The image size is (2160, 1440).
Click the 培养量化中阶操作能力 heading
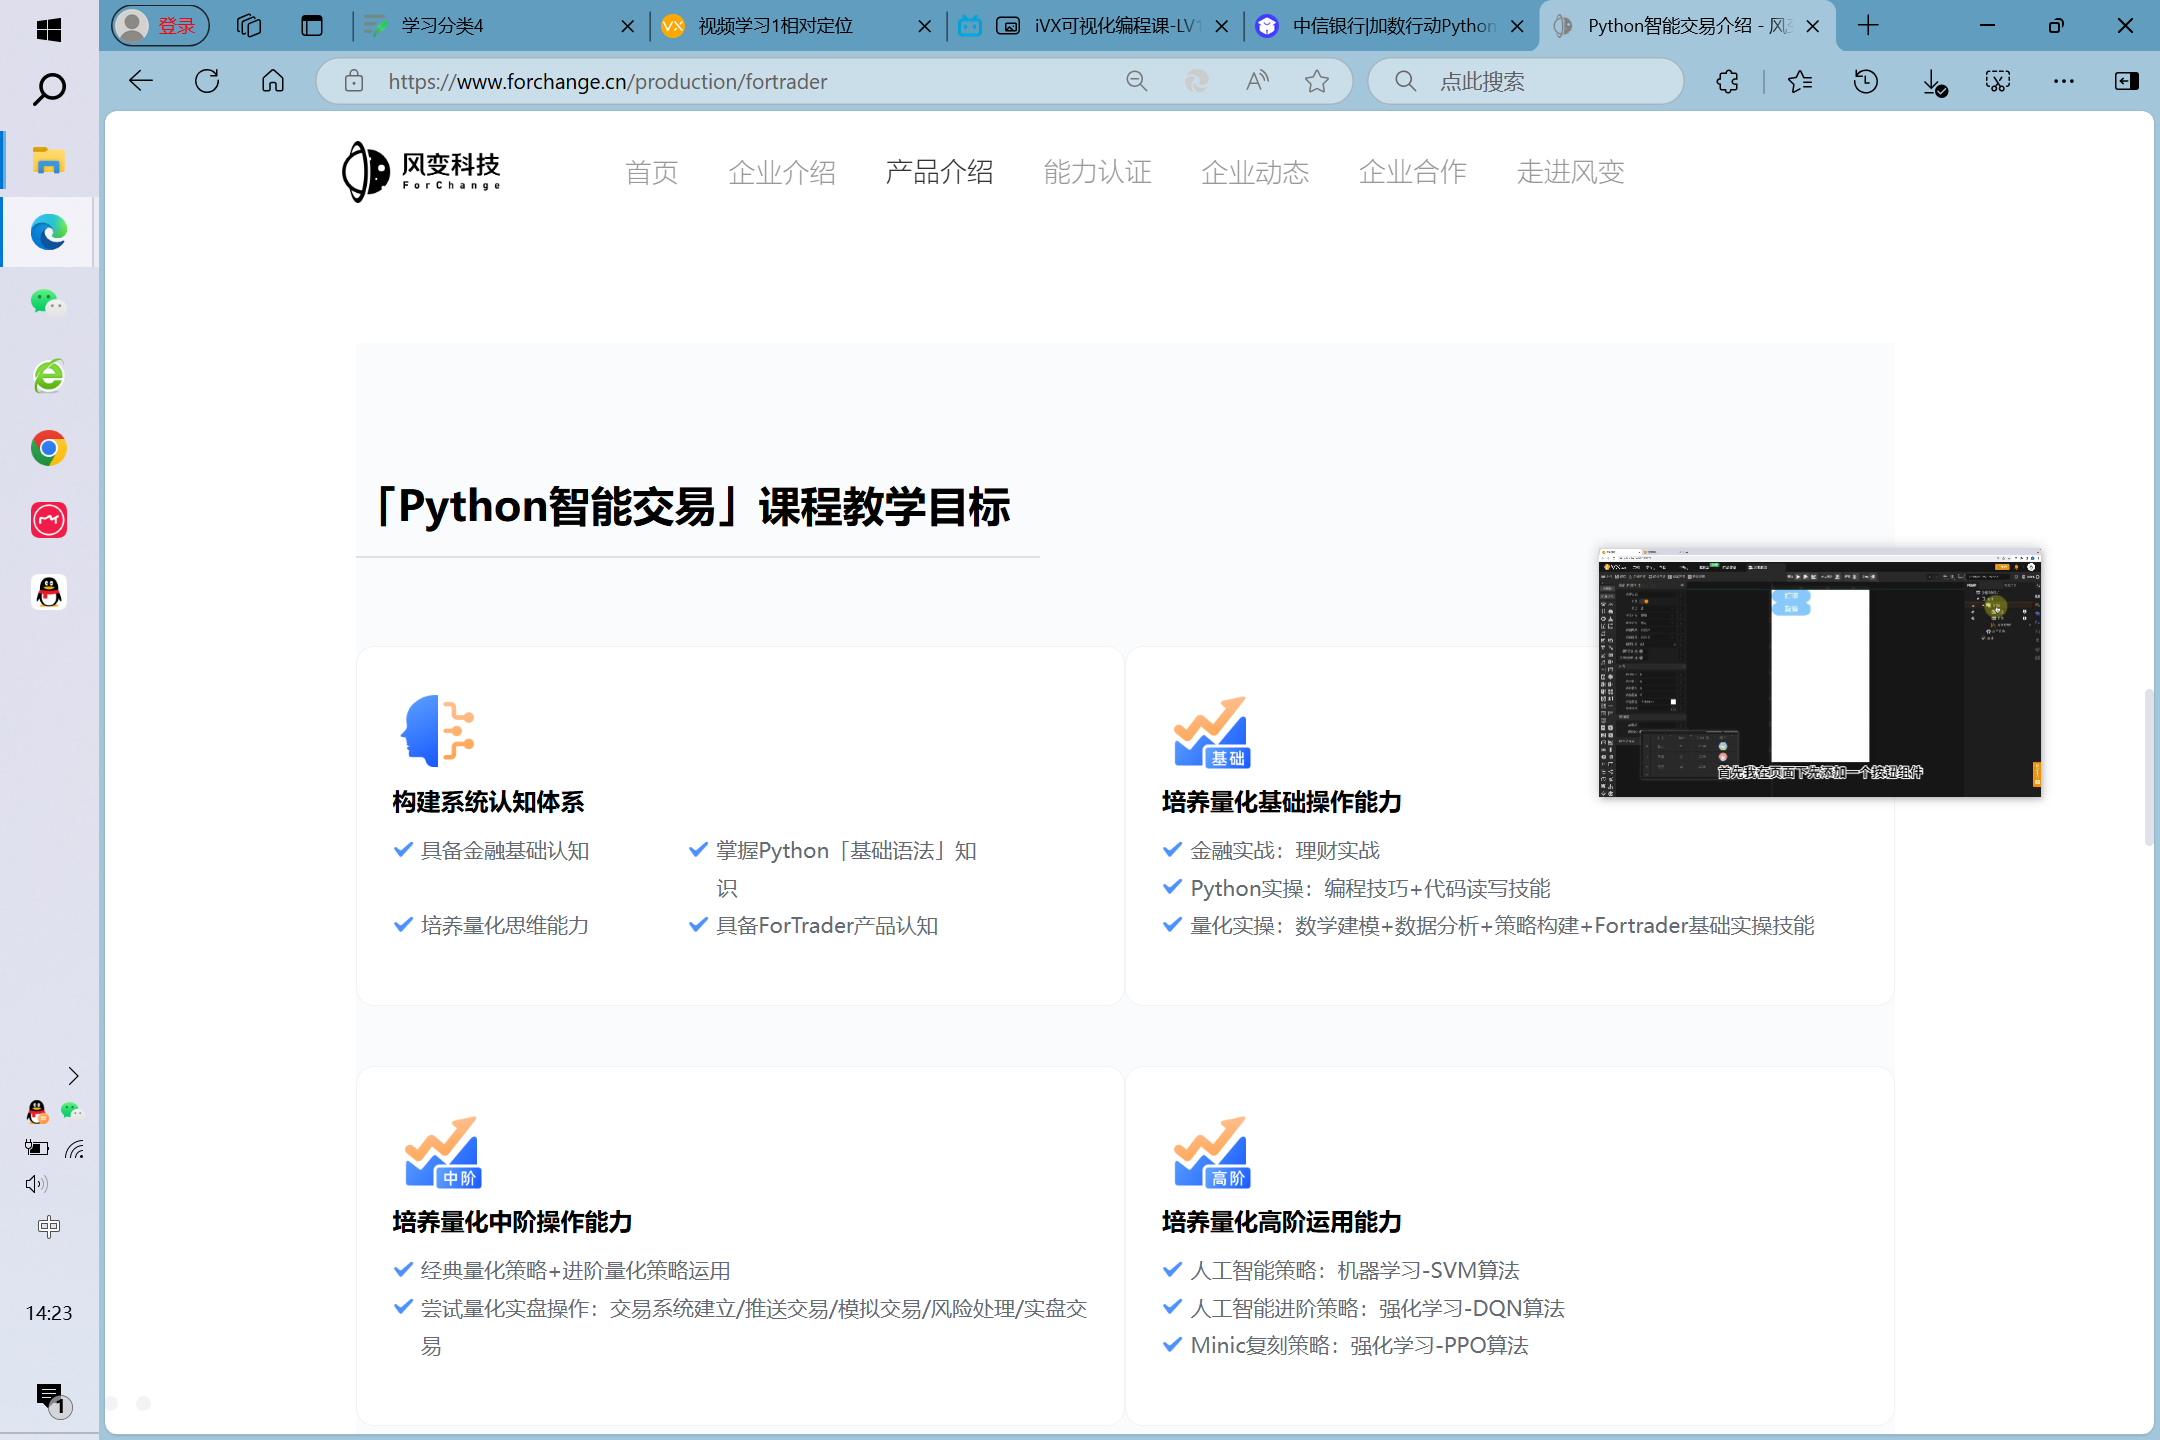pos(512,1222)
